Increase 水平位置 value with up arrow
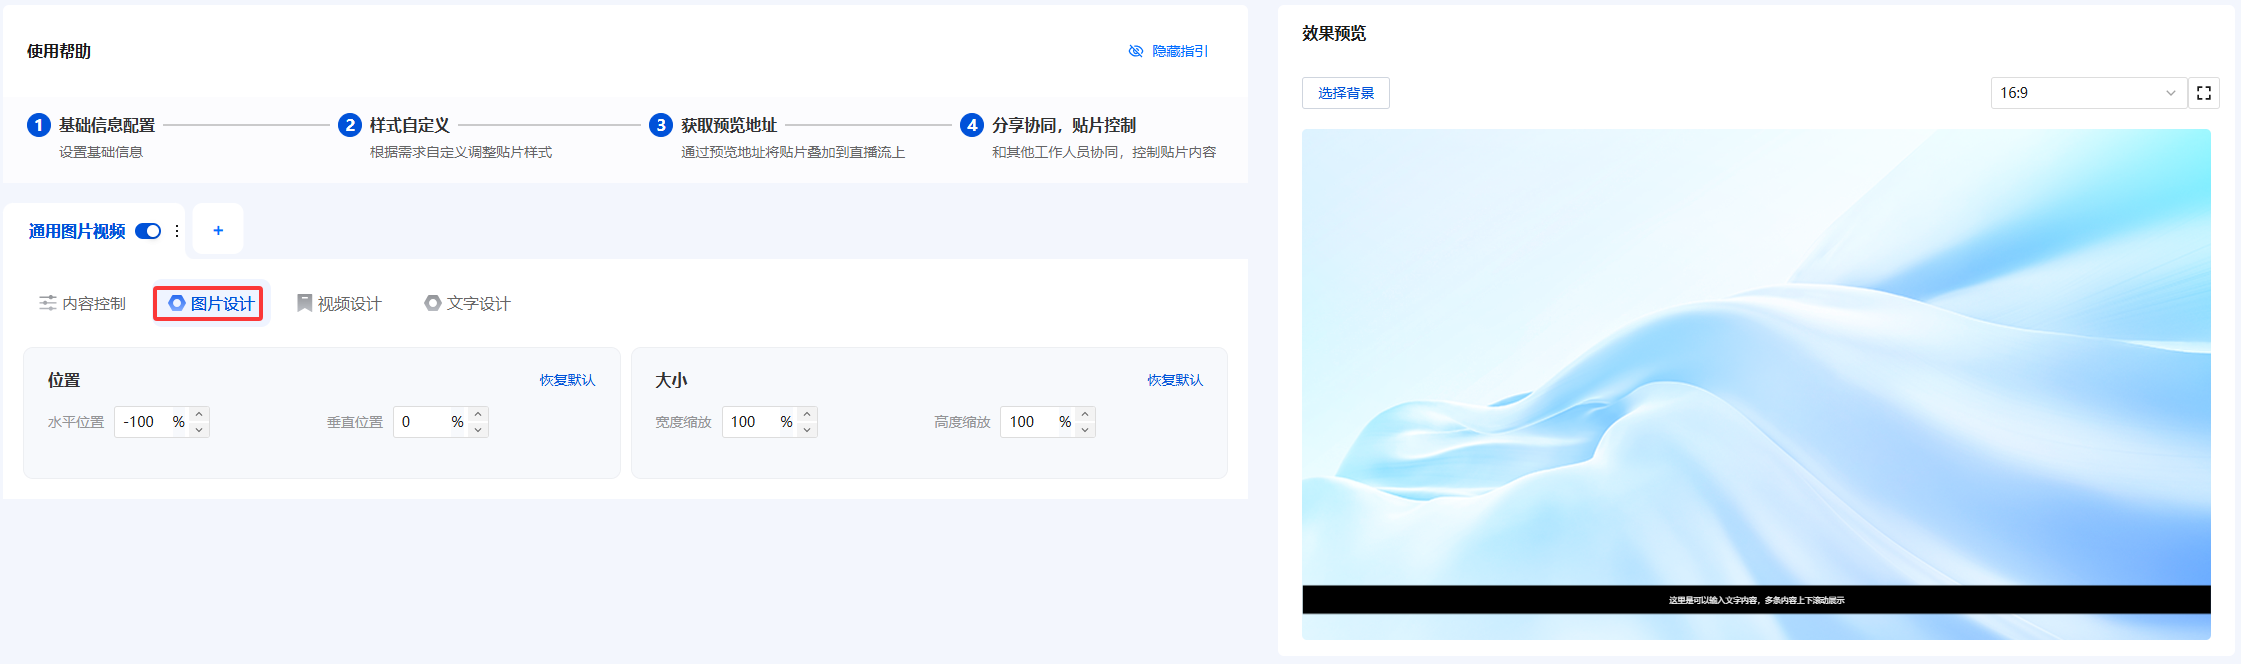 (x=200, y=414)
